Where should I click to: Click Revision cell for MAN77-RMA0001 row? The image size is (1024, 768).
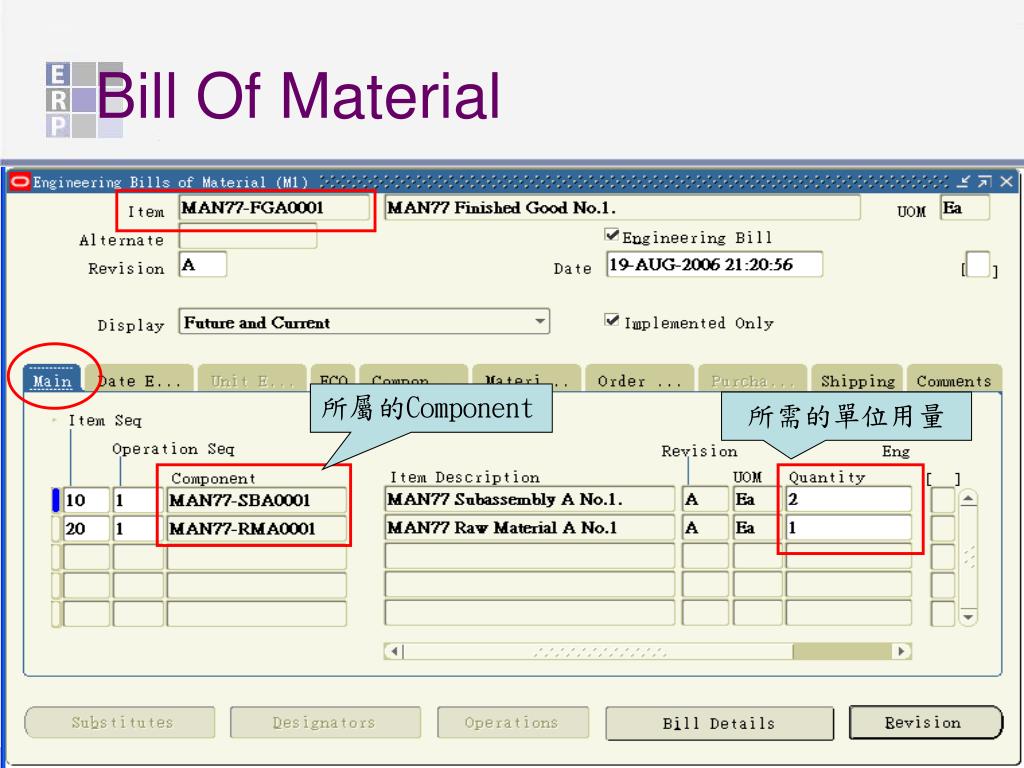[705, 528]
